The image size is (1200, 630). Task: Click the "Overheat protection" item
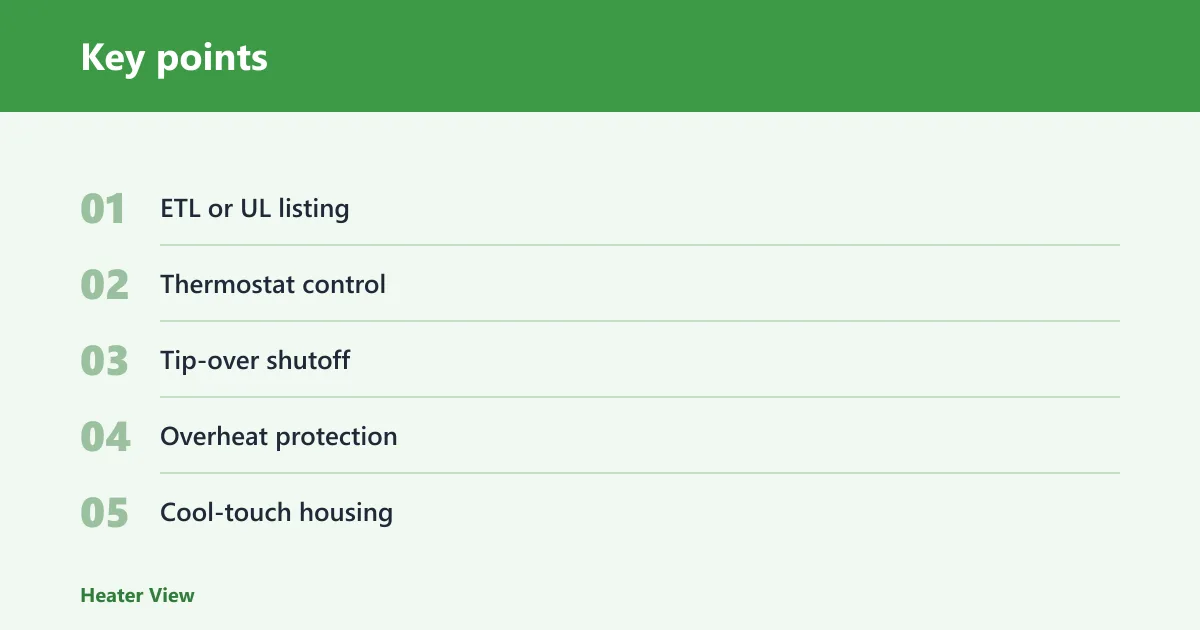click(279, 437)
